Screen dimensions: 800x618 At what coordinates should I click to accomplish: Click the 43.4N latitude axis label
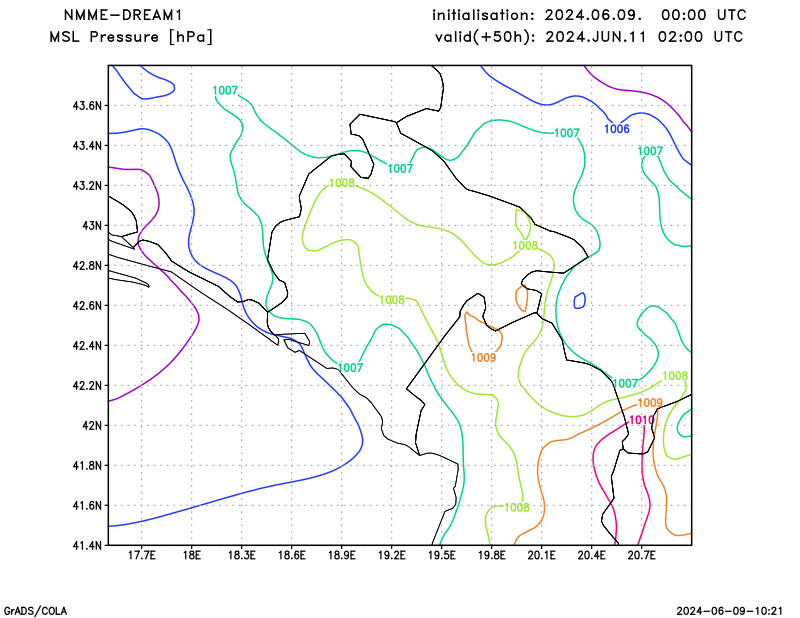coord(87,146)
